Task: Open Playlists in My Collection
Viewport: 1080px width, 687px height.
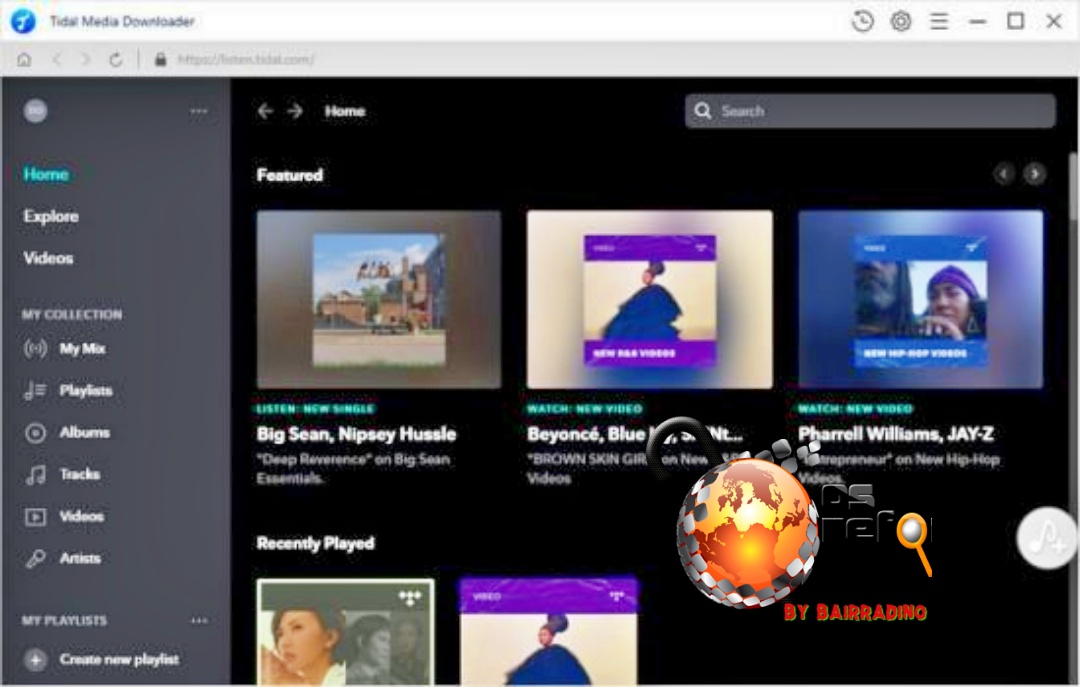Action: (85, 391)
